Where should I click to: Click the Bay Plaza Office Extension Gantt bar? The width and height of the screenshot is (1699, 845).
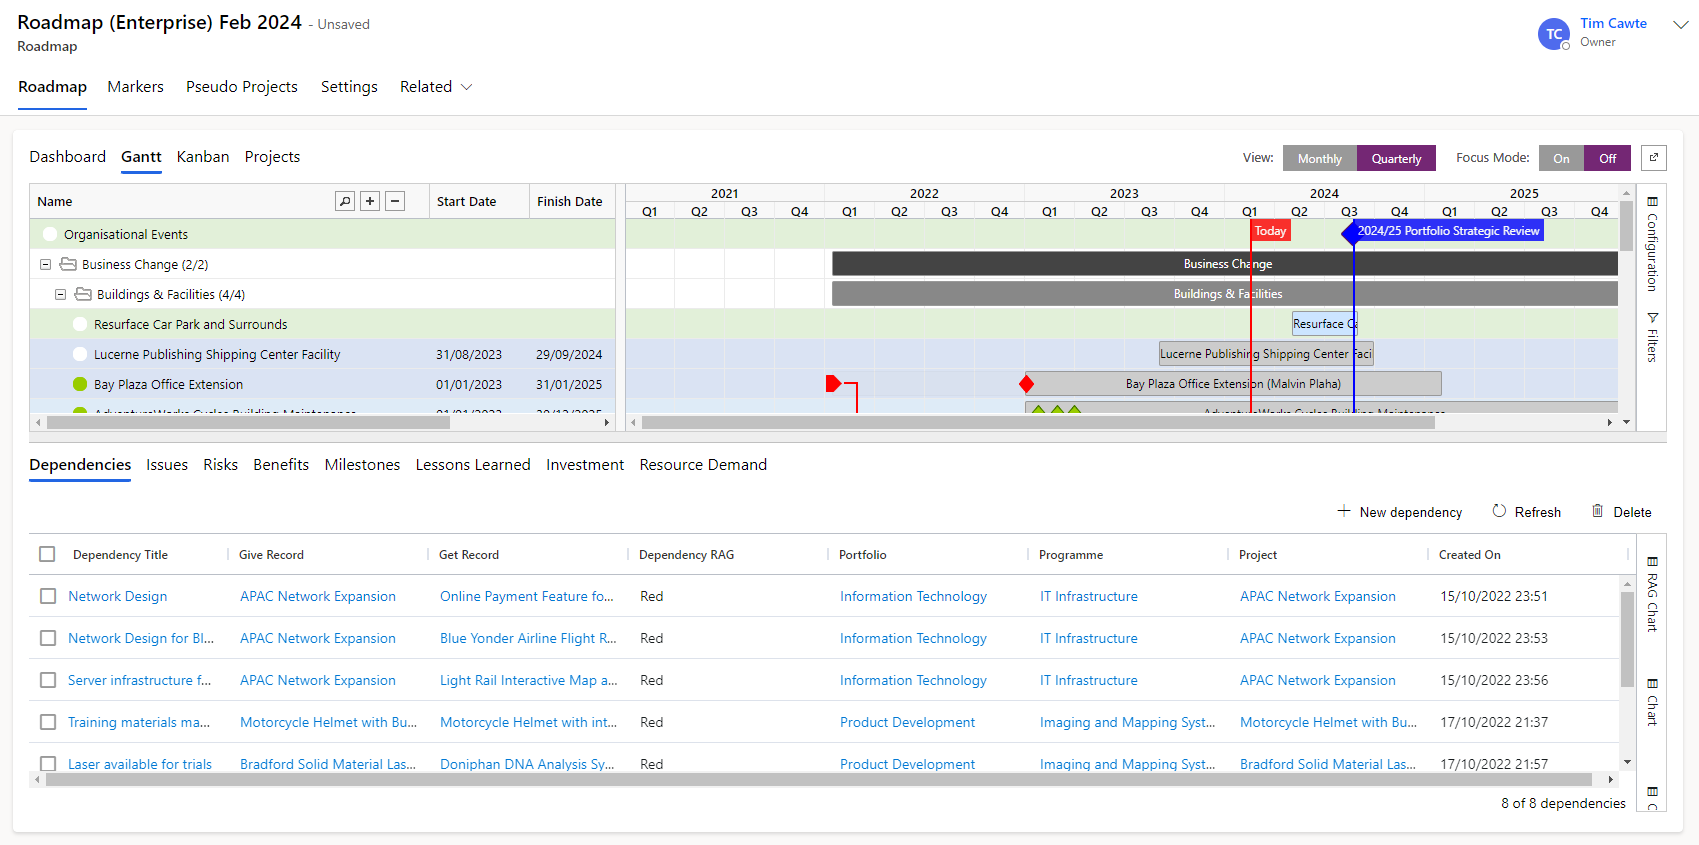1233,384
